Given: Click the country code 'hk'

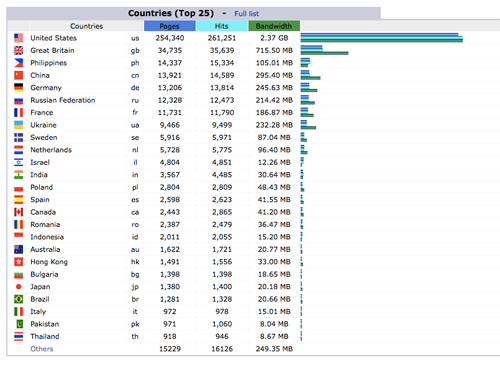Looking at the screenshot, I should coord(135,262).
